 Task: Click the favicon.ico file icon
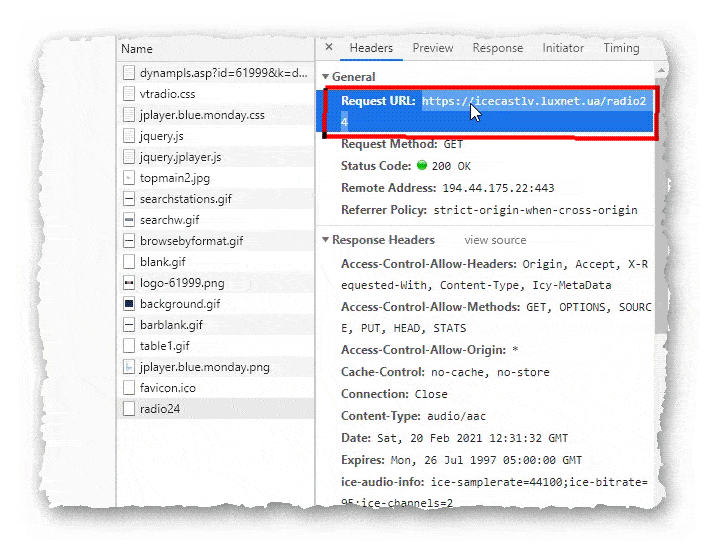coord(129,388)
